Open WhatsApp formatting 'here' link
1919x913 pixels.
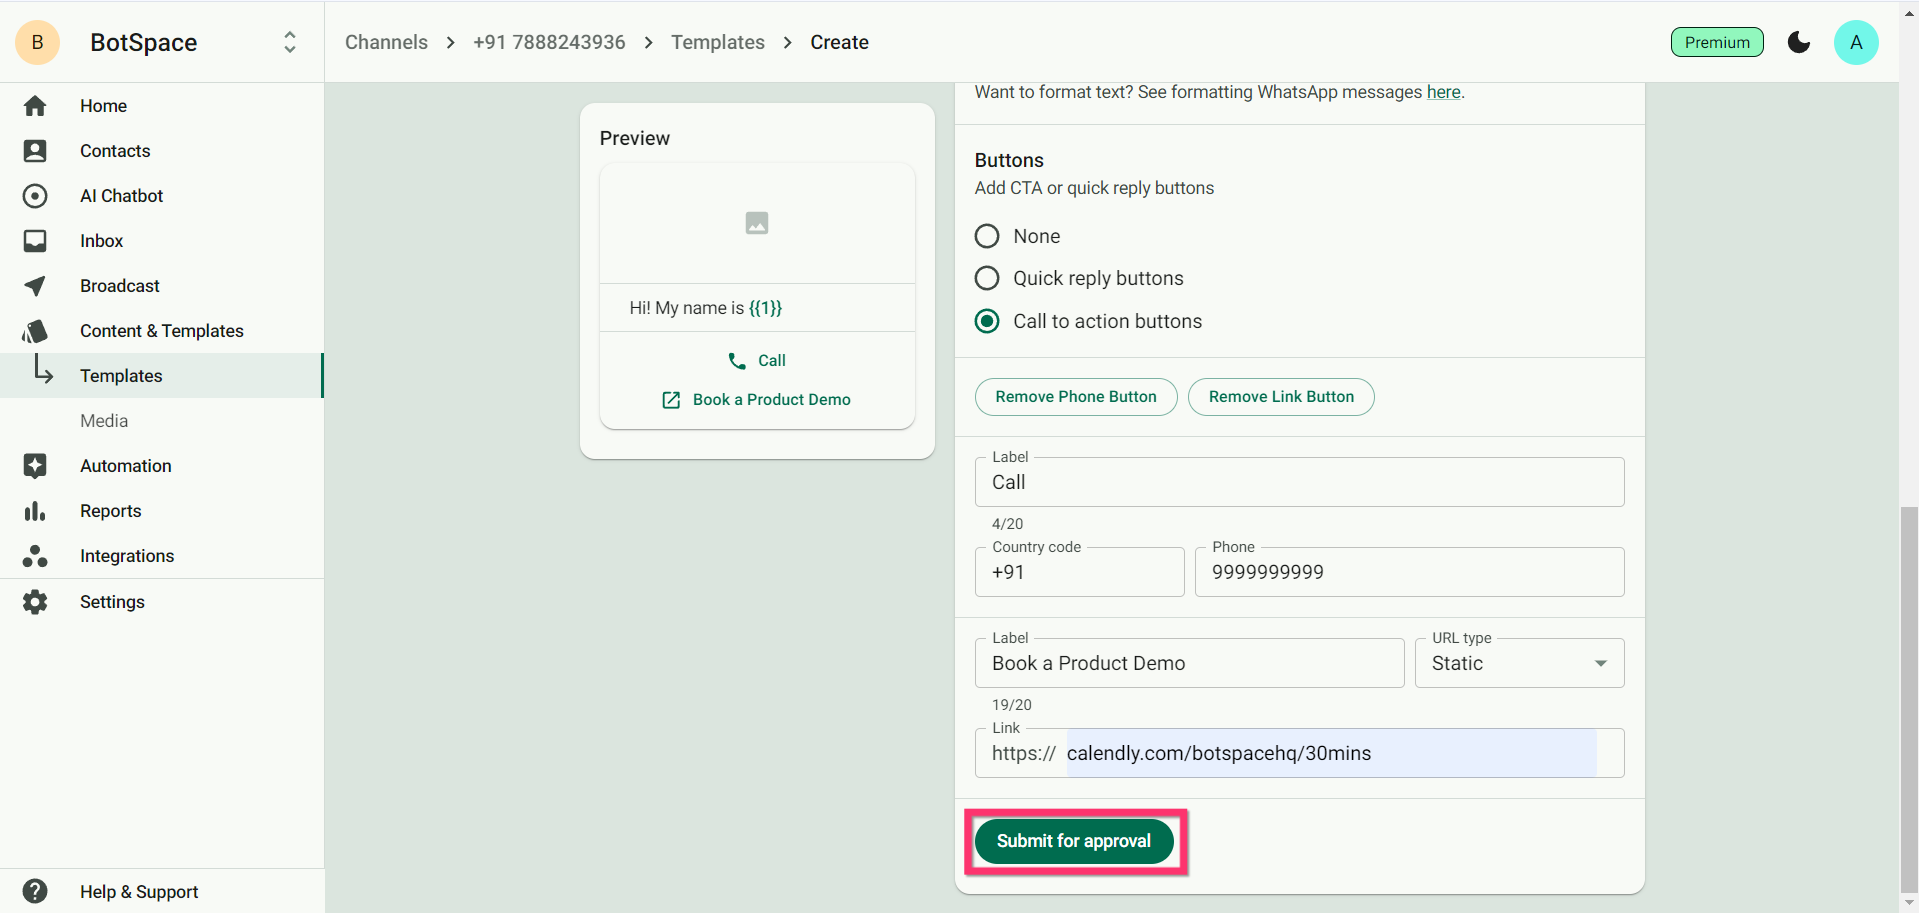(x=1443, y=92)
